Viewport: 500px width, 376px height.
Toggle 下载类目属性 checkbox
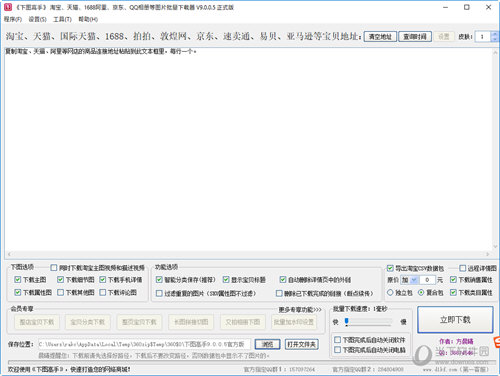coord(453,292)
